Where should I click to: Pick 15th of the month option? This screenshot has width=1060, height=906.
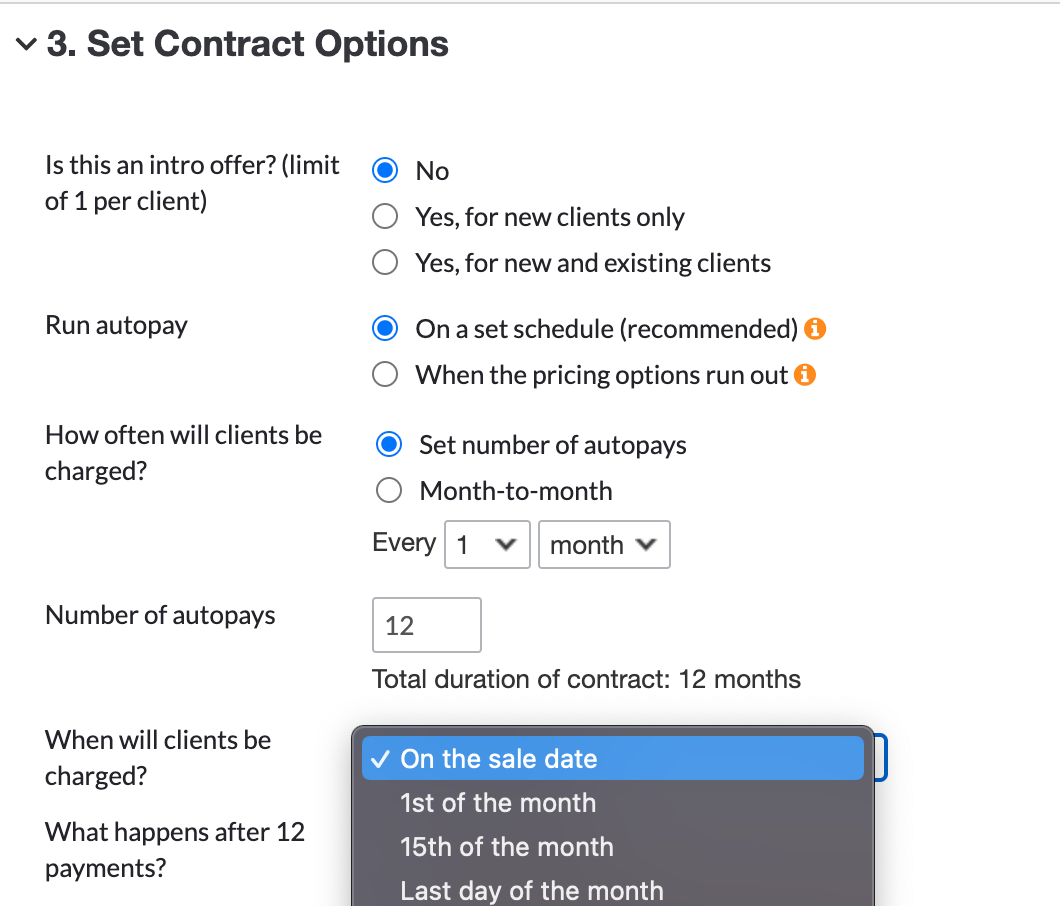506,847
